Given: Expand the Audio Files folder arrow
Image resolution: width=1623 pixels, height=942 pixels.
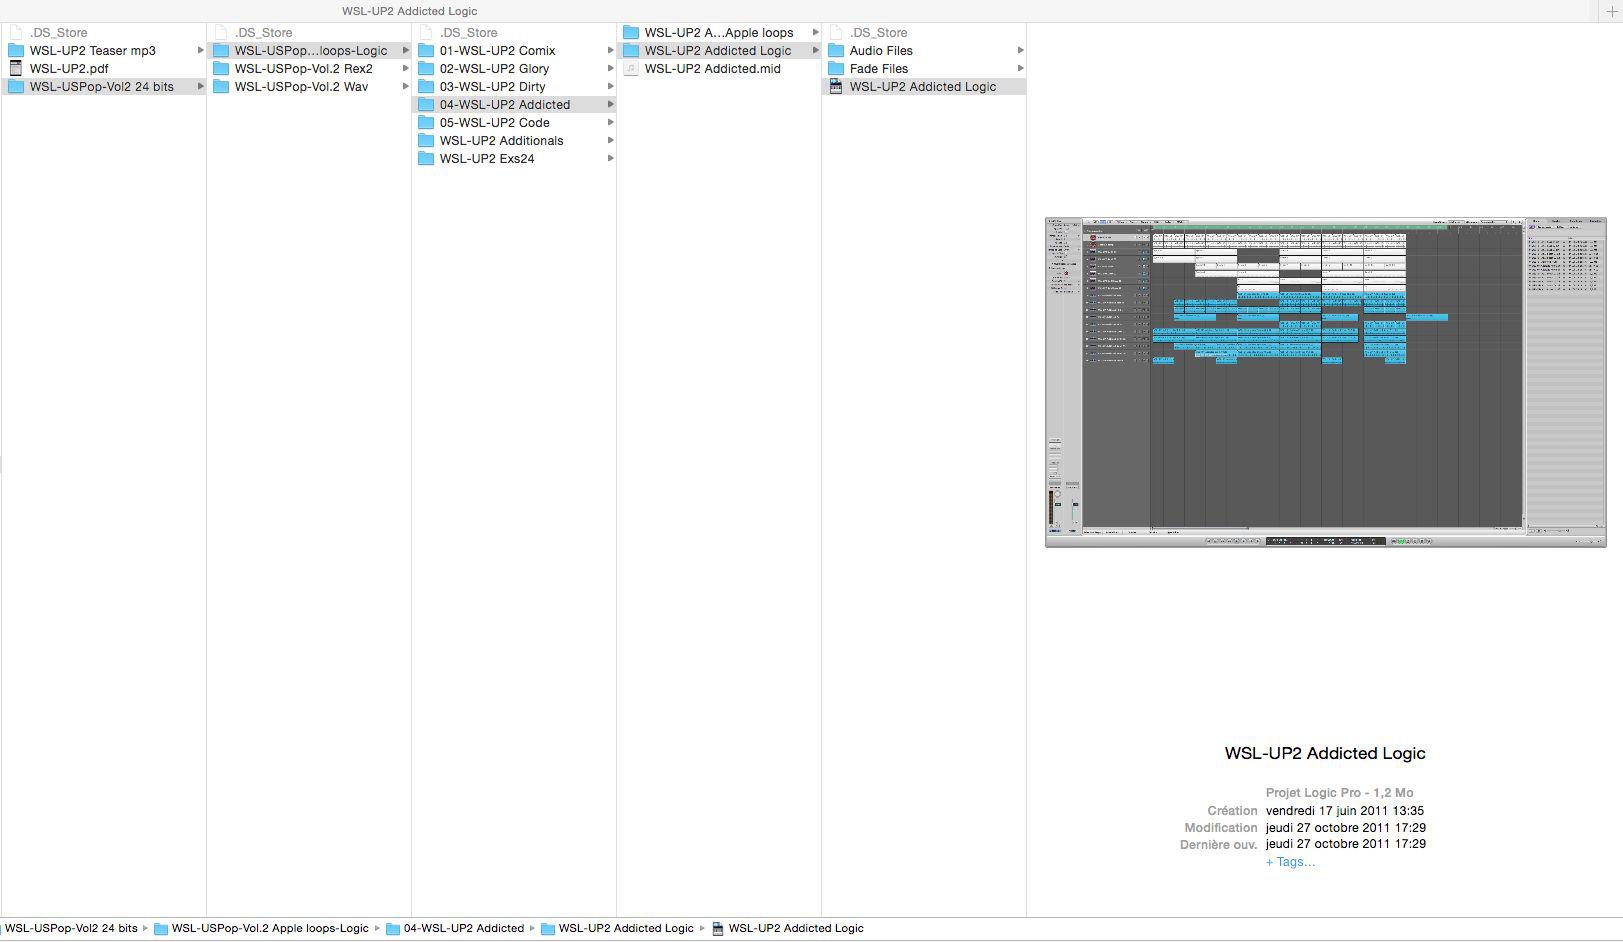Looking at the screenshot, I should point(1021,50).
